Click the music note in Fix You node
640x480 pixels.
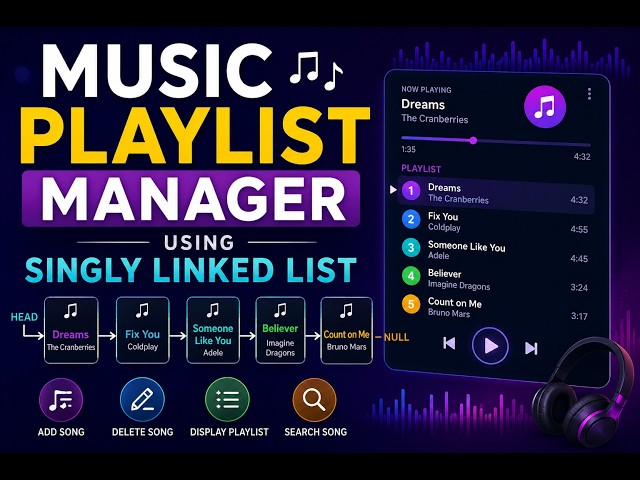click(x=142, y=311)
